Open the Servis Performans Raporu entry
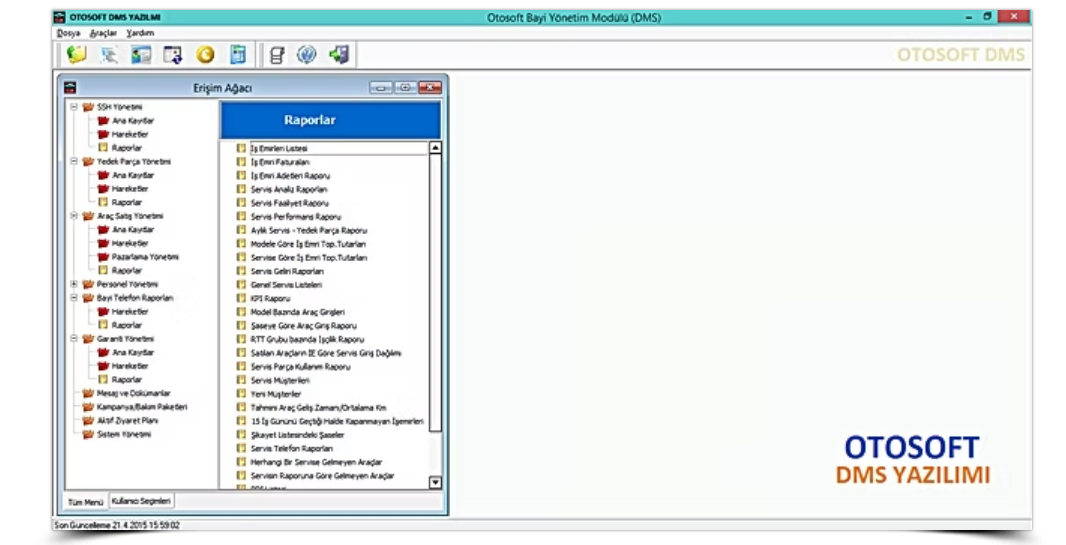This screenshot has height=545, width=1066. [x=295, y=216]
